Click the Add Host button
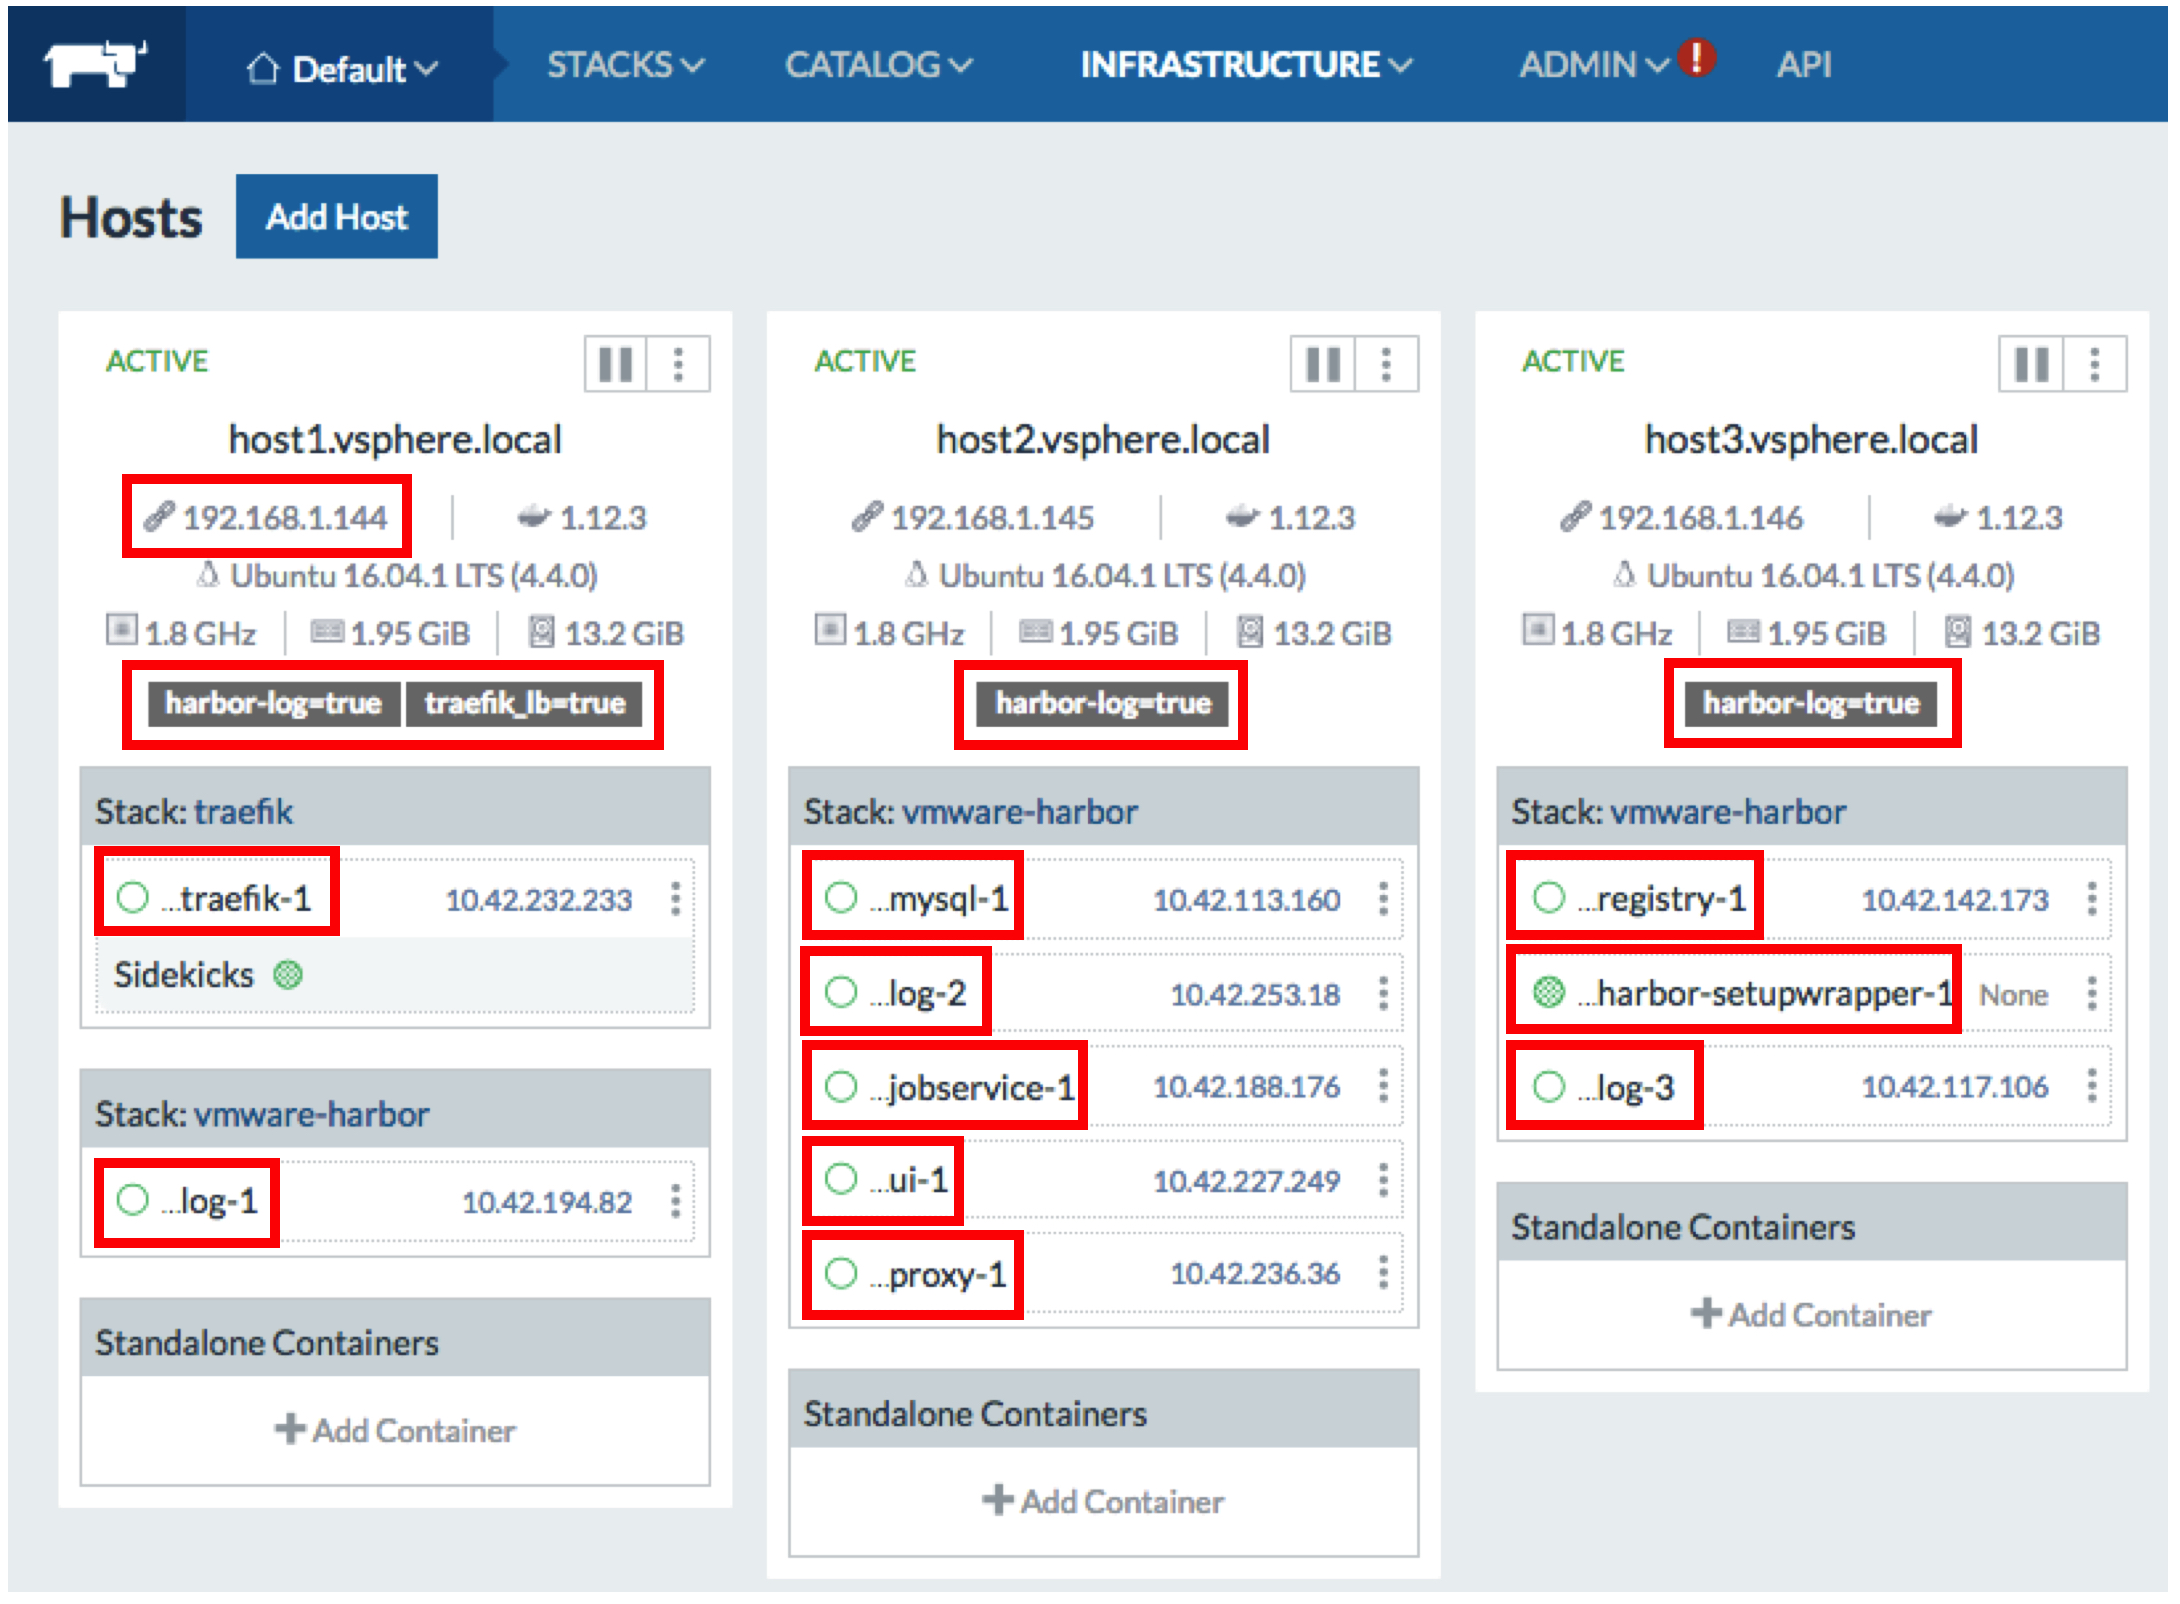2180x1604 pixels. point(336,217)
